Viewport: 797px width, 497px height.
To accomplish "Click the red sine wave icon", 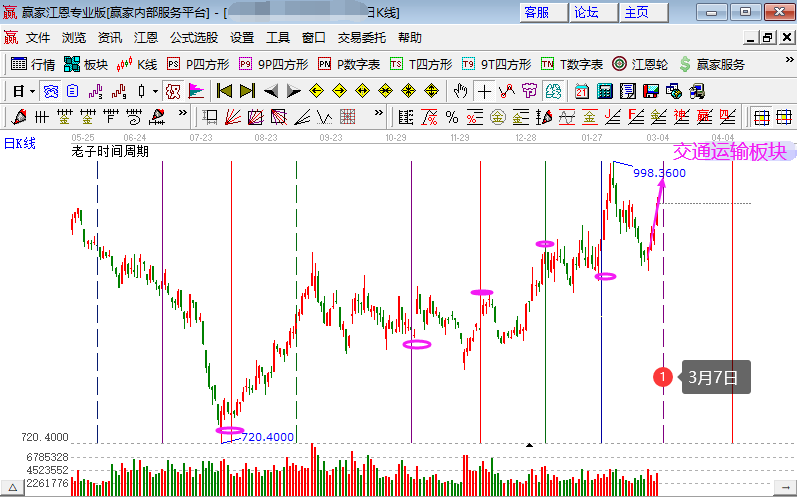I will (x=567, y=117).
